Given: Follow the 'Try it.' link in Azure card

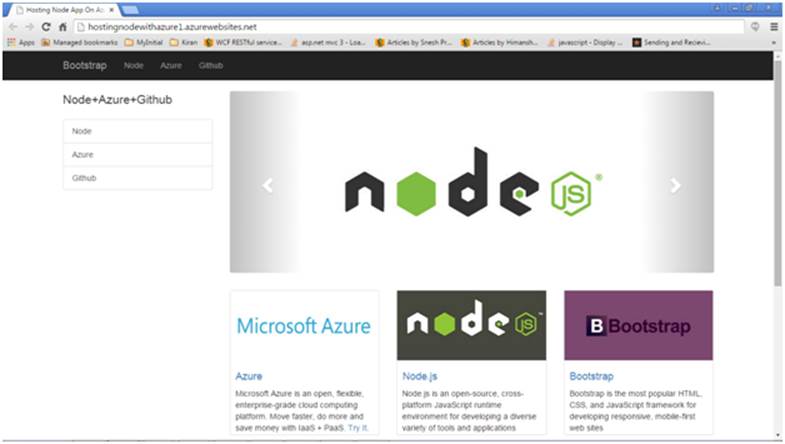Looking at the screenshot, I should (x=358, y=427).
